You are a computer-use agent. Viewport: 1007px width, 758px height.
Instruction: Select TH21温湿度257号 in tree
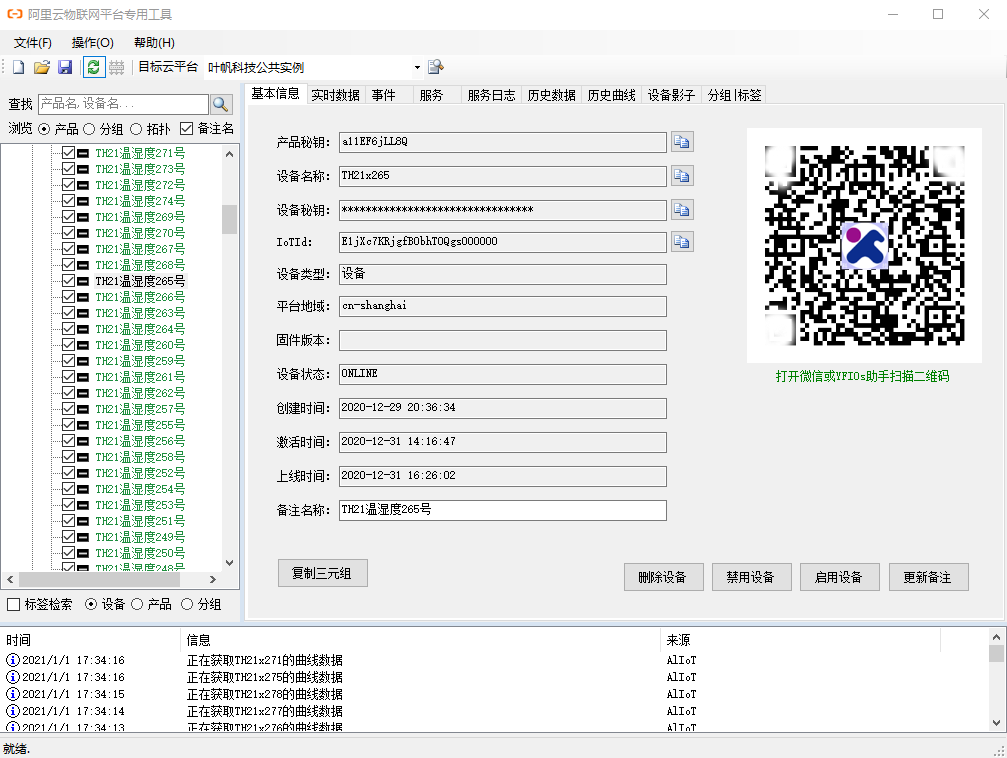tap(140, 409)
